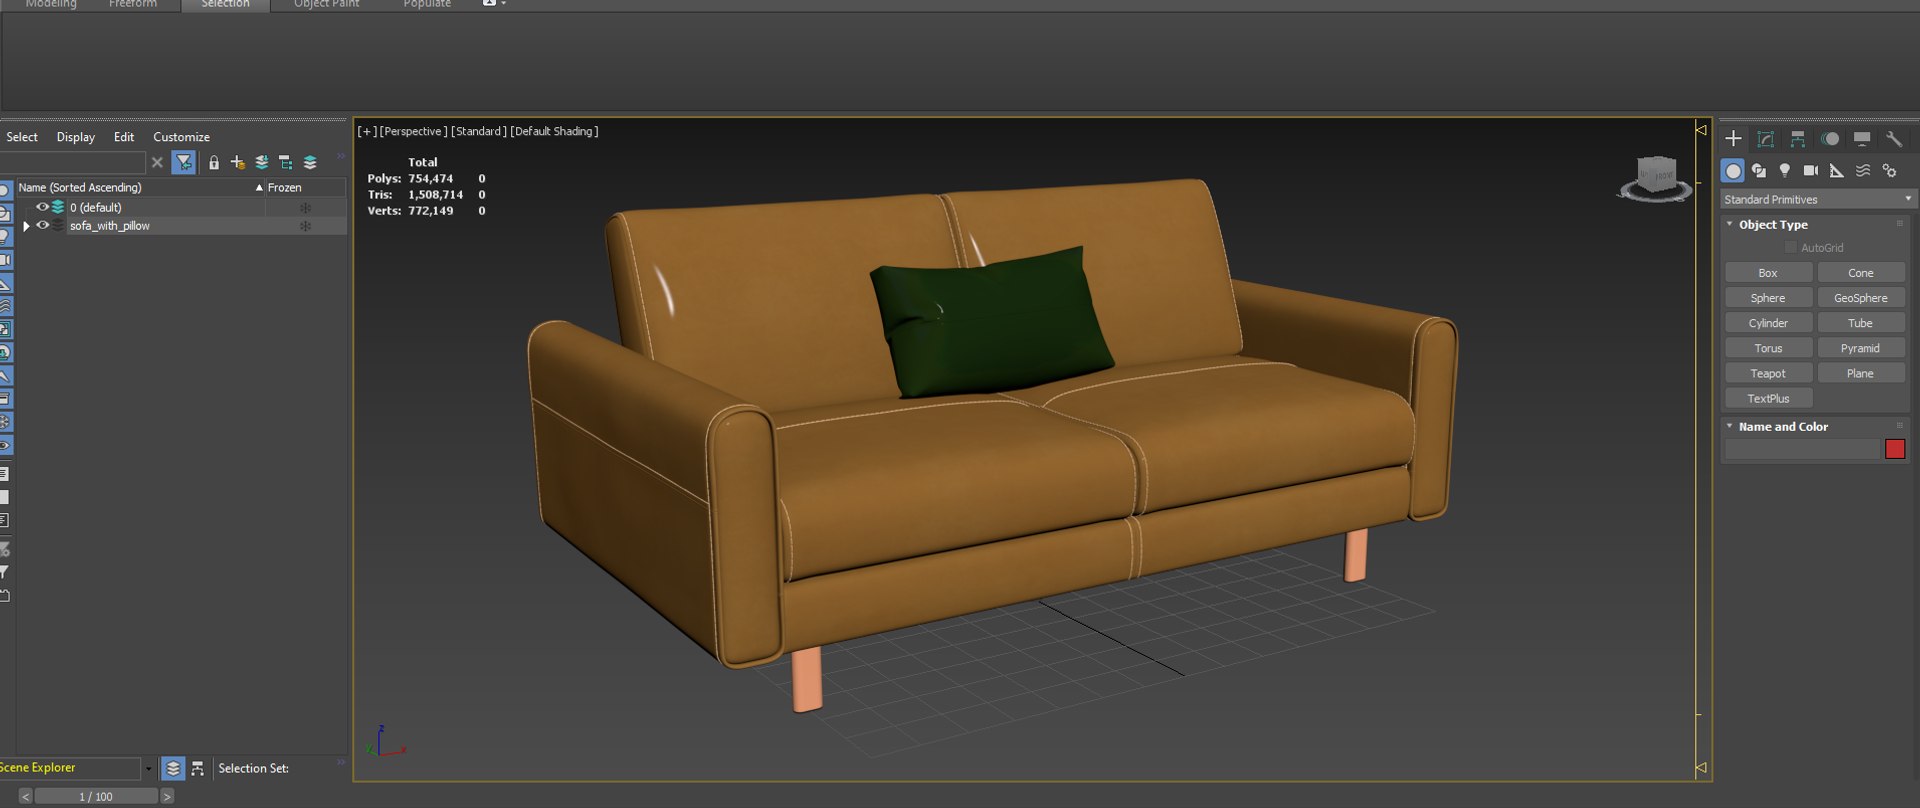Viewport: 1920px width, 808px height.
Task: Open the Standard Primitives dropdown
Action: pos(1816,199)
